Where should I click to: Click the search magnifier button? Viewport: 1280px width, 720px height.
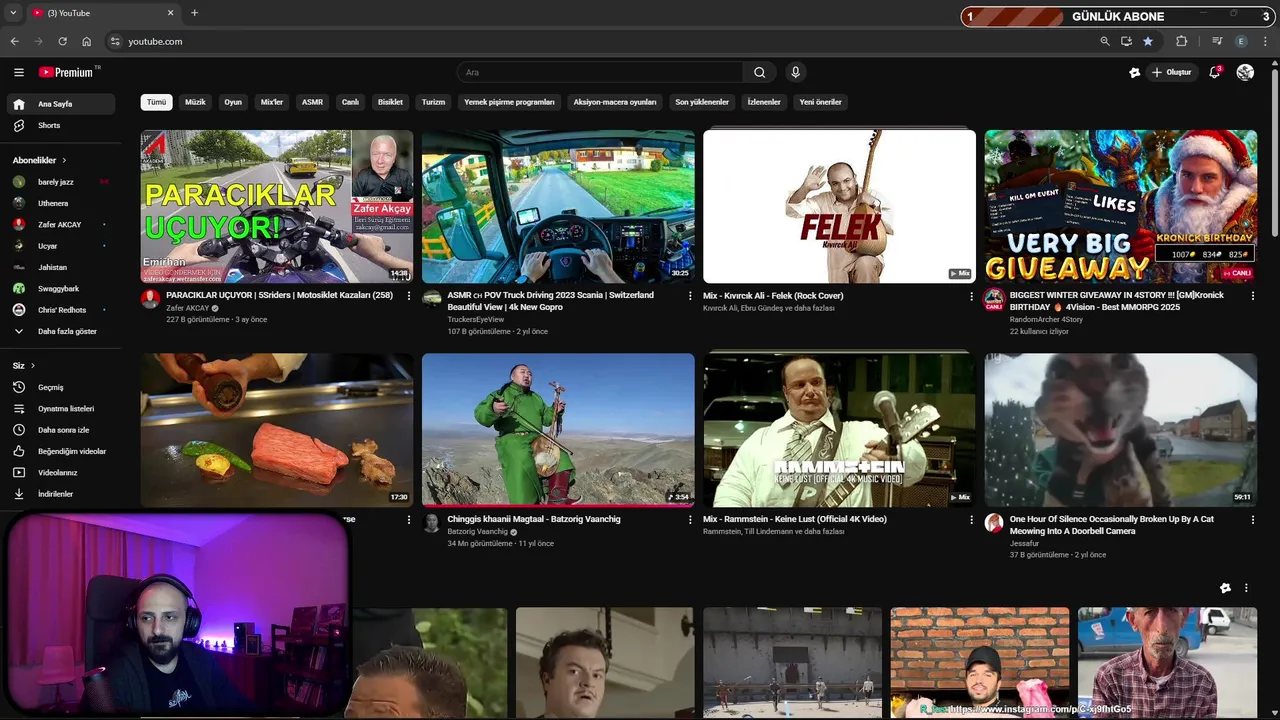(759, 72)
